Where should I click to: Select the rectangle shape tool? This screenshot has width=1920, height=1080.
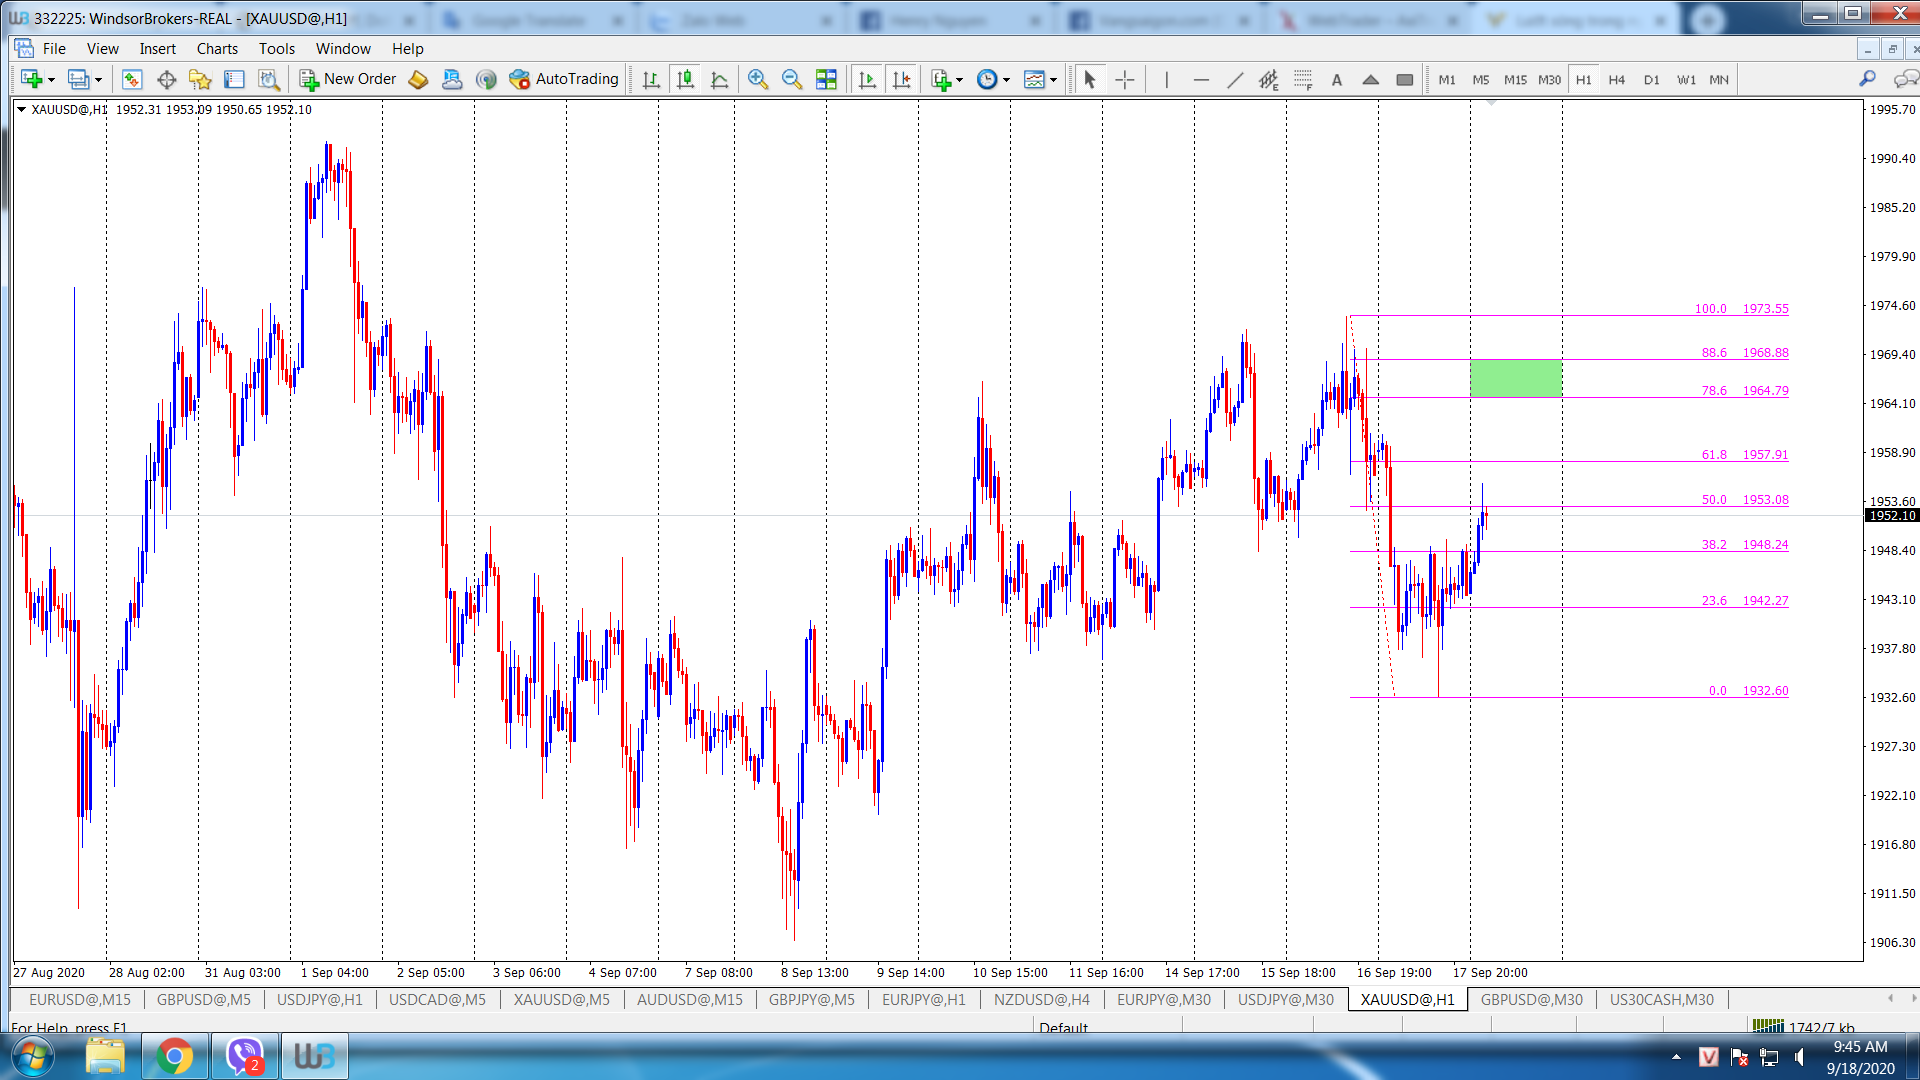[x=1405, y=79]
